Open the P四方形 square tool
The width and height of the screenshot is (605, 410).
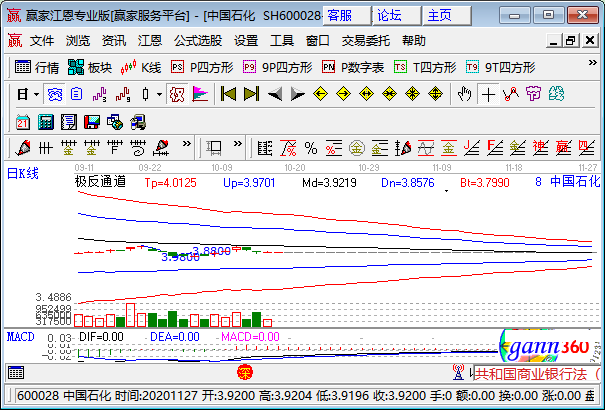click(202, 67)
